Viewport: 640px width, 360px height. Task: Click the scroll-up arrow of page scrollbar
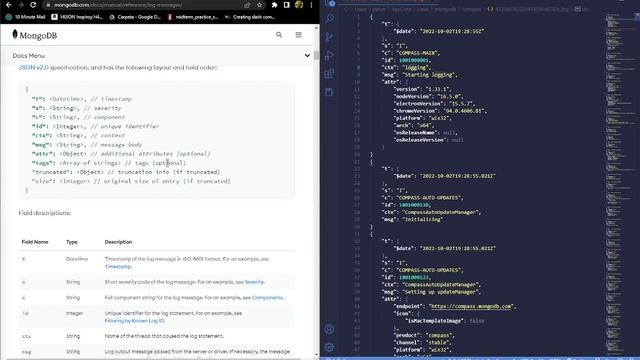(316, 28)
